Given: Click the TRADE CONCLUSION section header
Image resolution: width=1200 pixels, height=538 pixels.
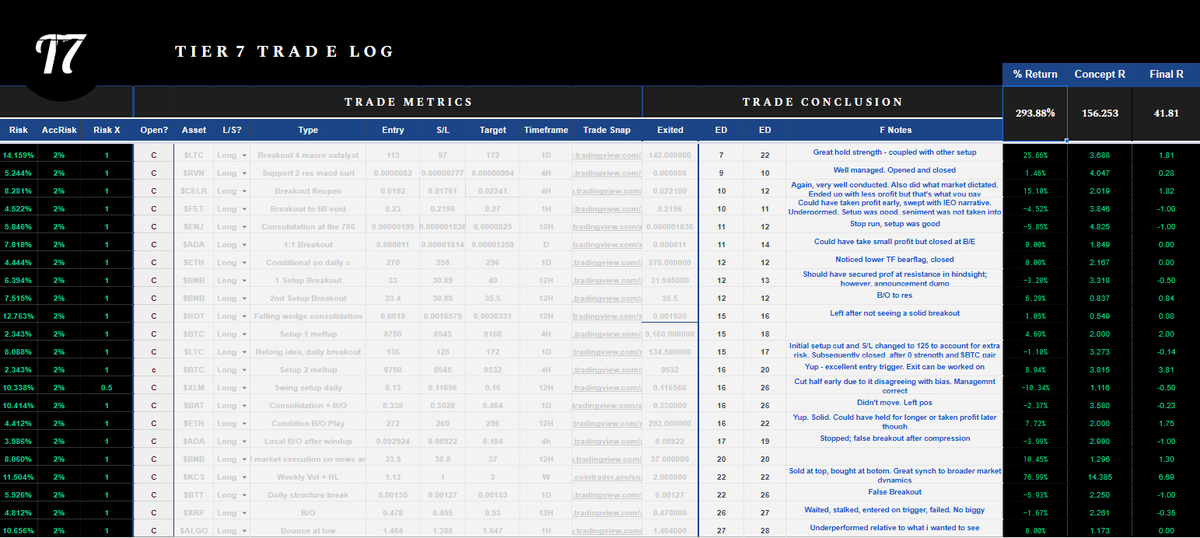Looking at the screenshot, I should click(822, 102).
